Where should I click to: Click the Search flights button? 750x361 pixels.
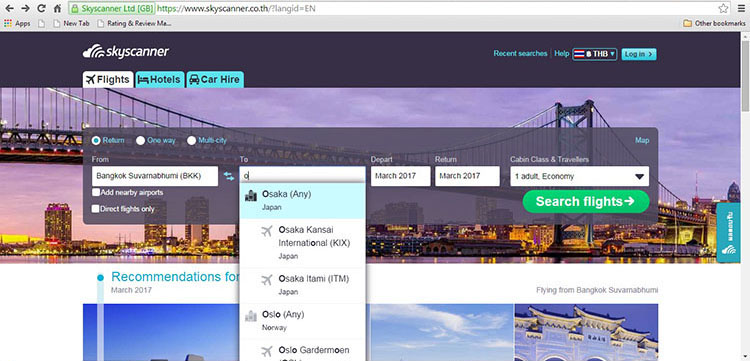[586, 201]
